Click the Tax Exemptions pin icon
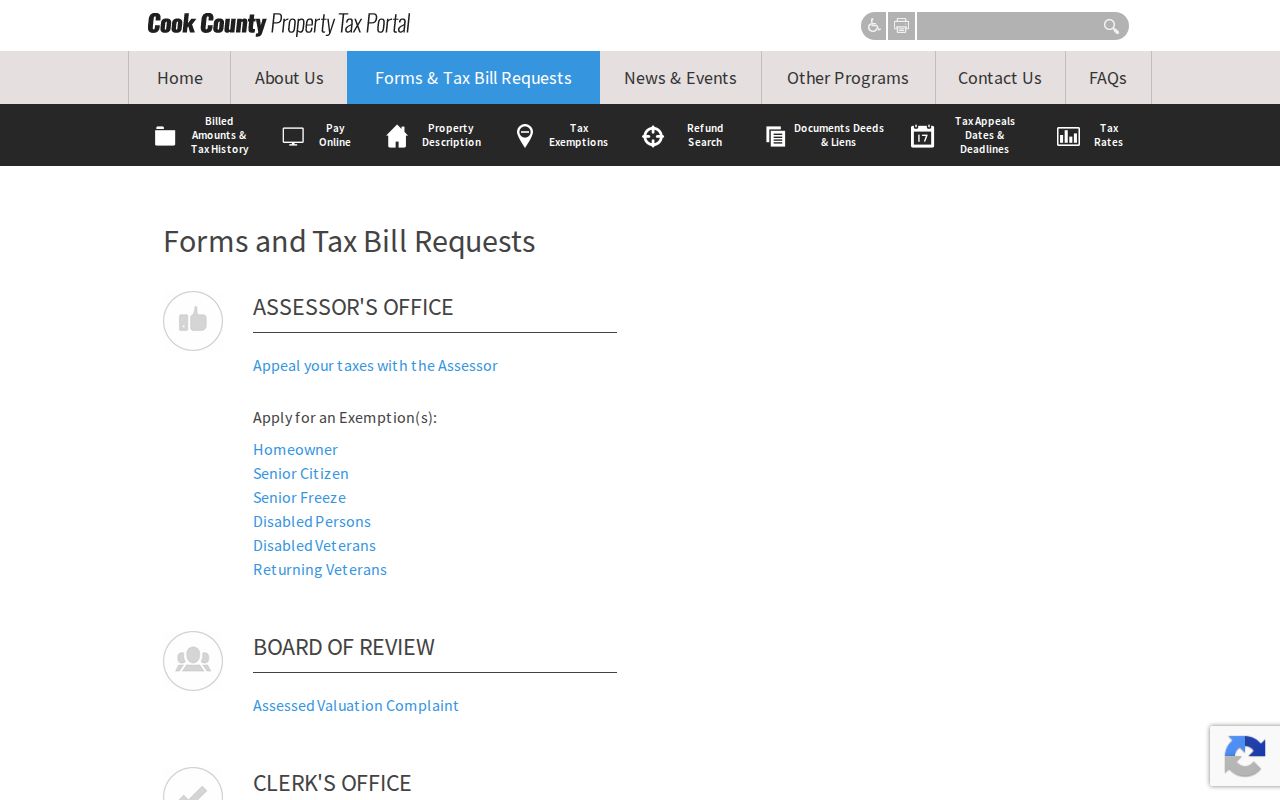Viewport: 1280px width, 800px height. click(x=524, y=136)
